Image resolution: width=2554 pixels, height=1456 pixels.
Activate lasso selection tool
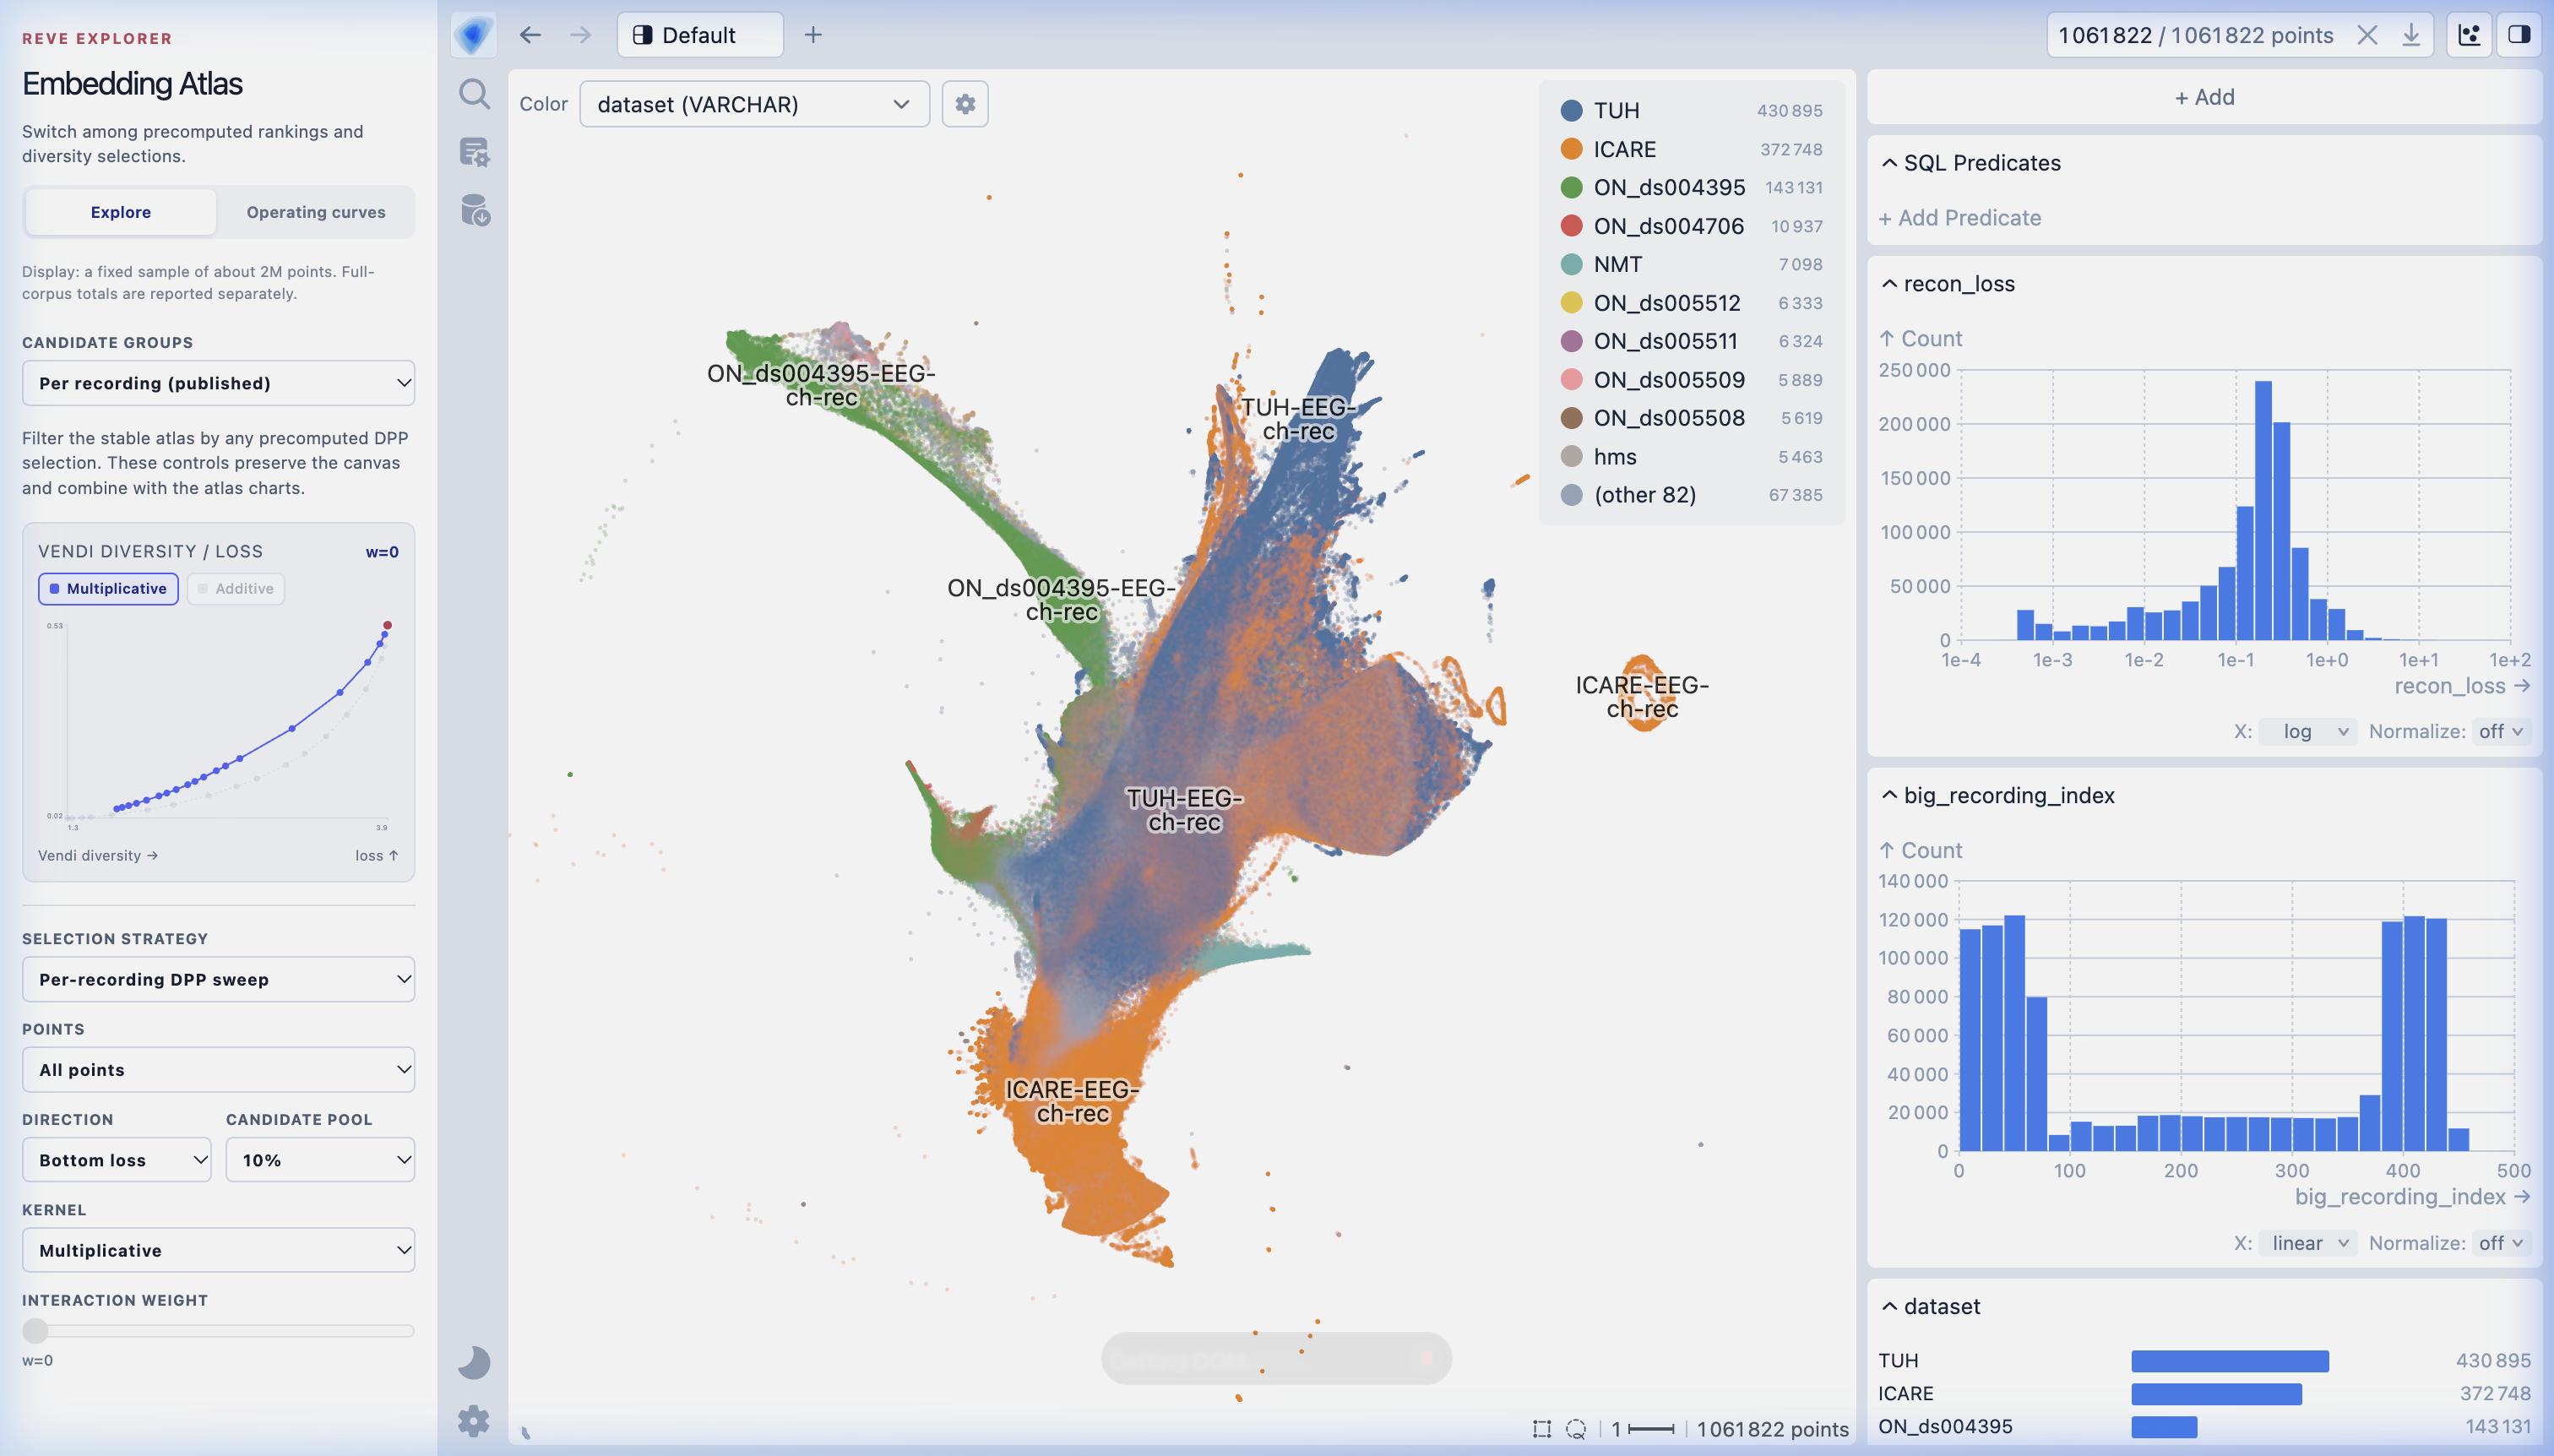coord(1576,1429)
